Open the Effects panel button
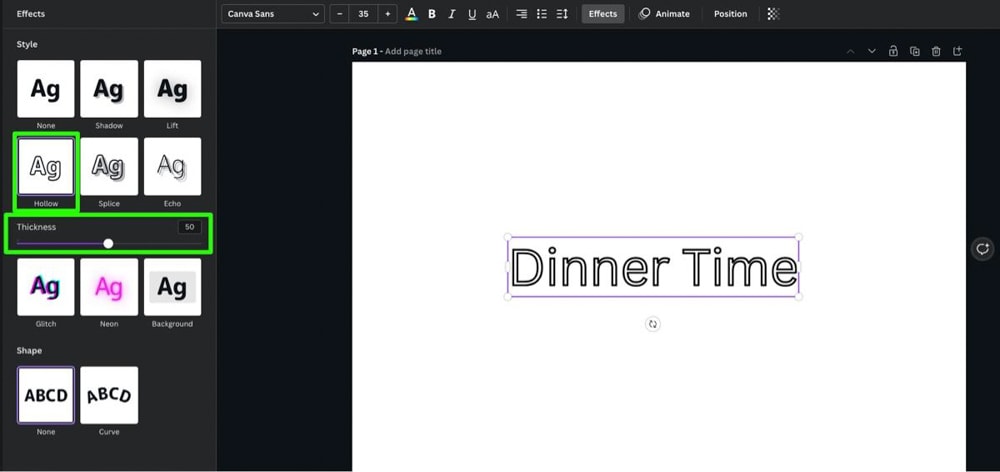 point(603,13)
